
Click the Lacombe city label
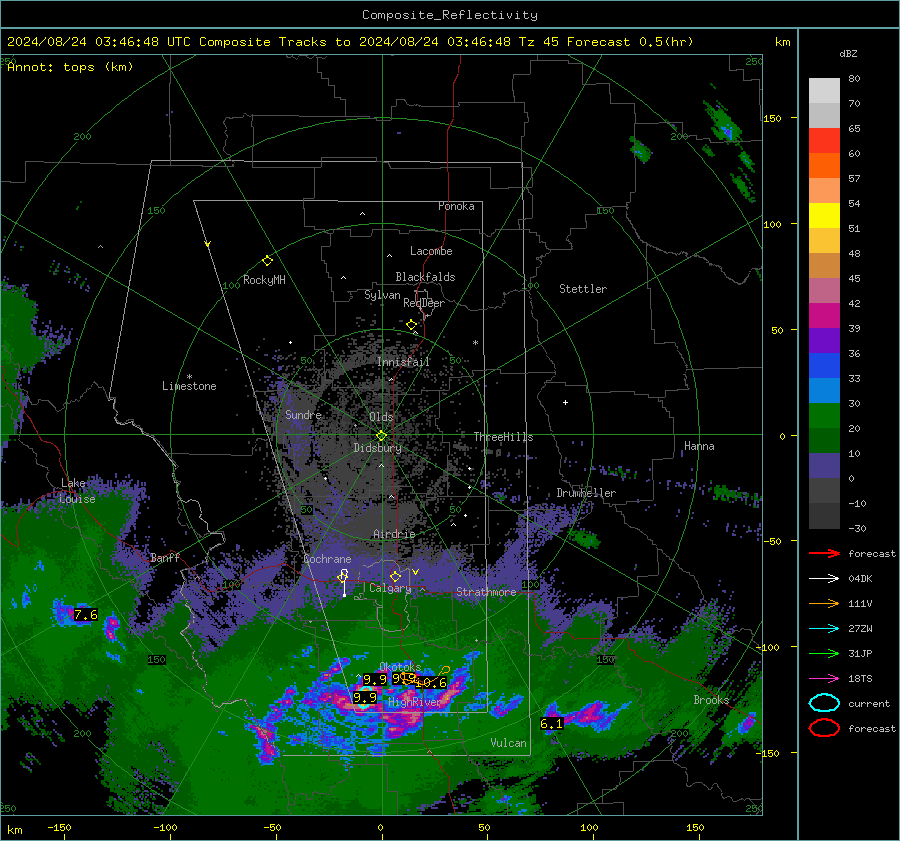coord(431,251)
